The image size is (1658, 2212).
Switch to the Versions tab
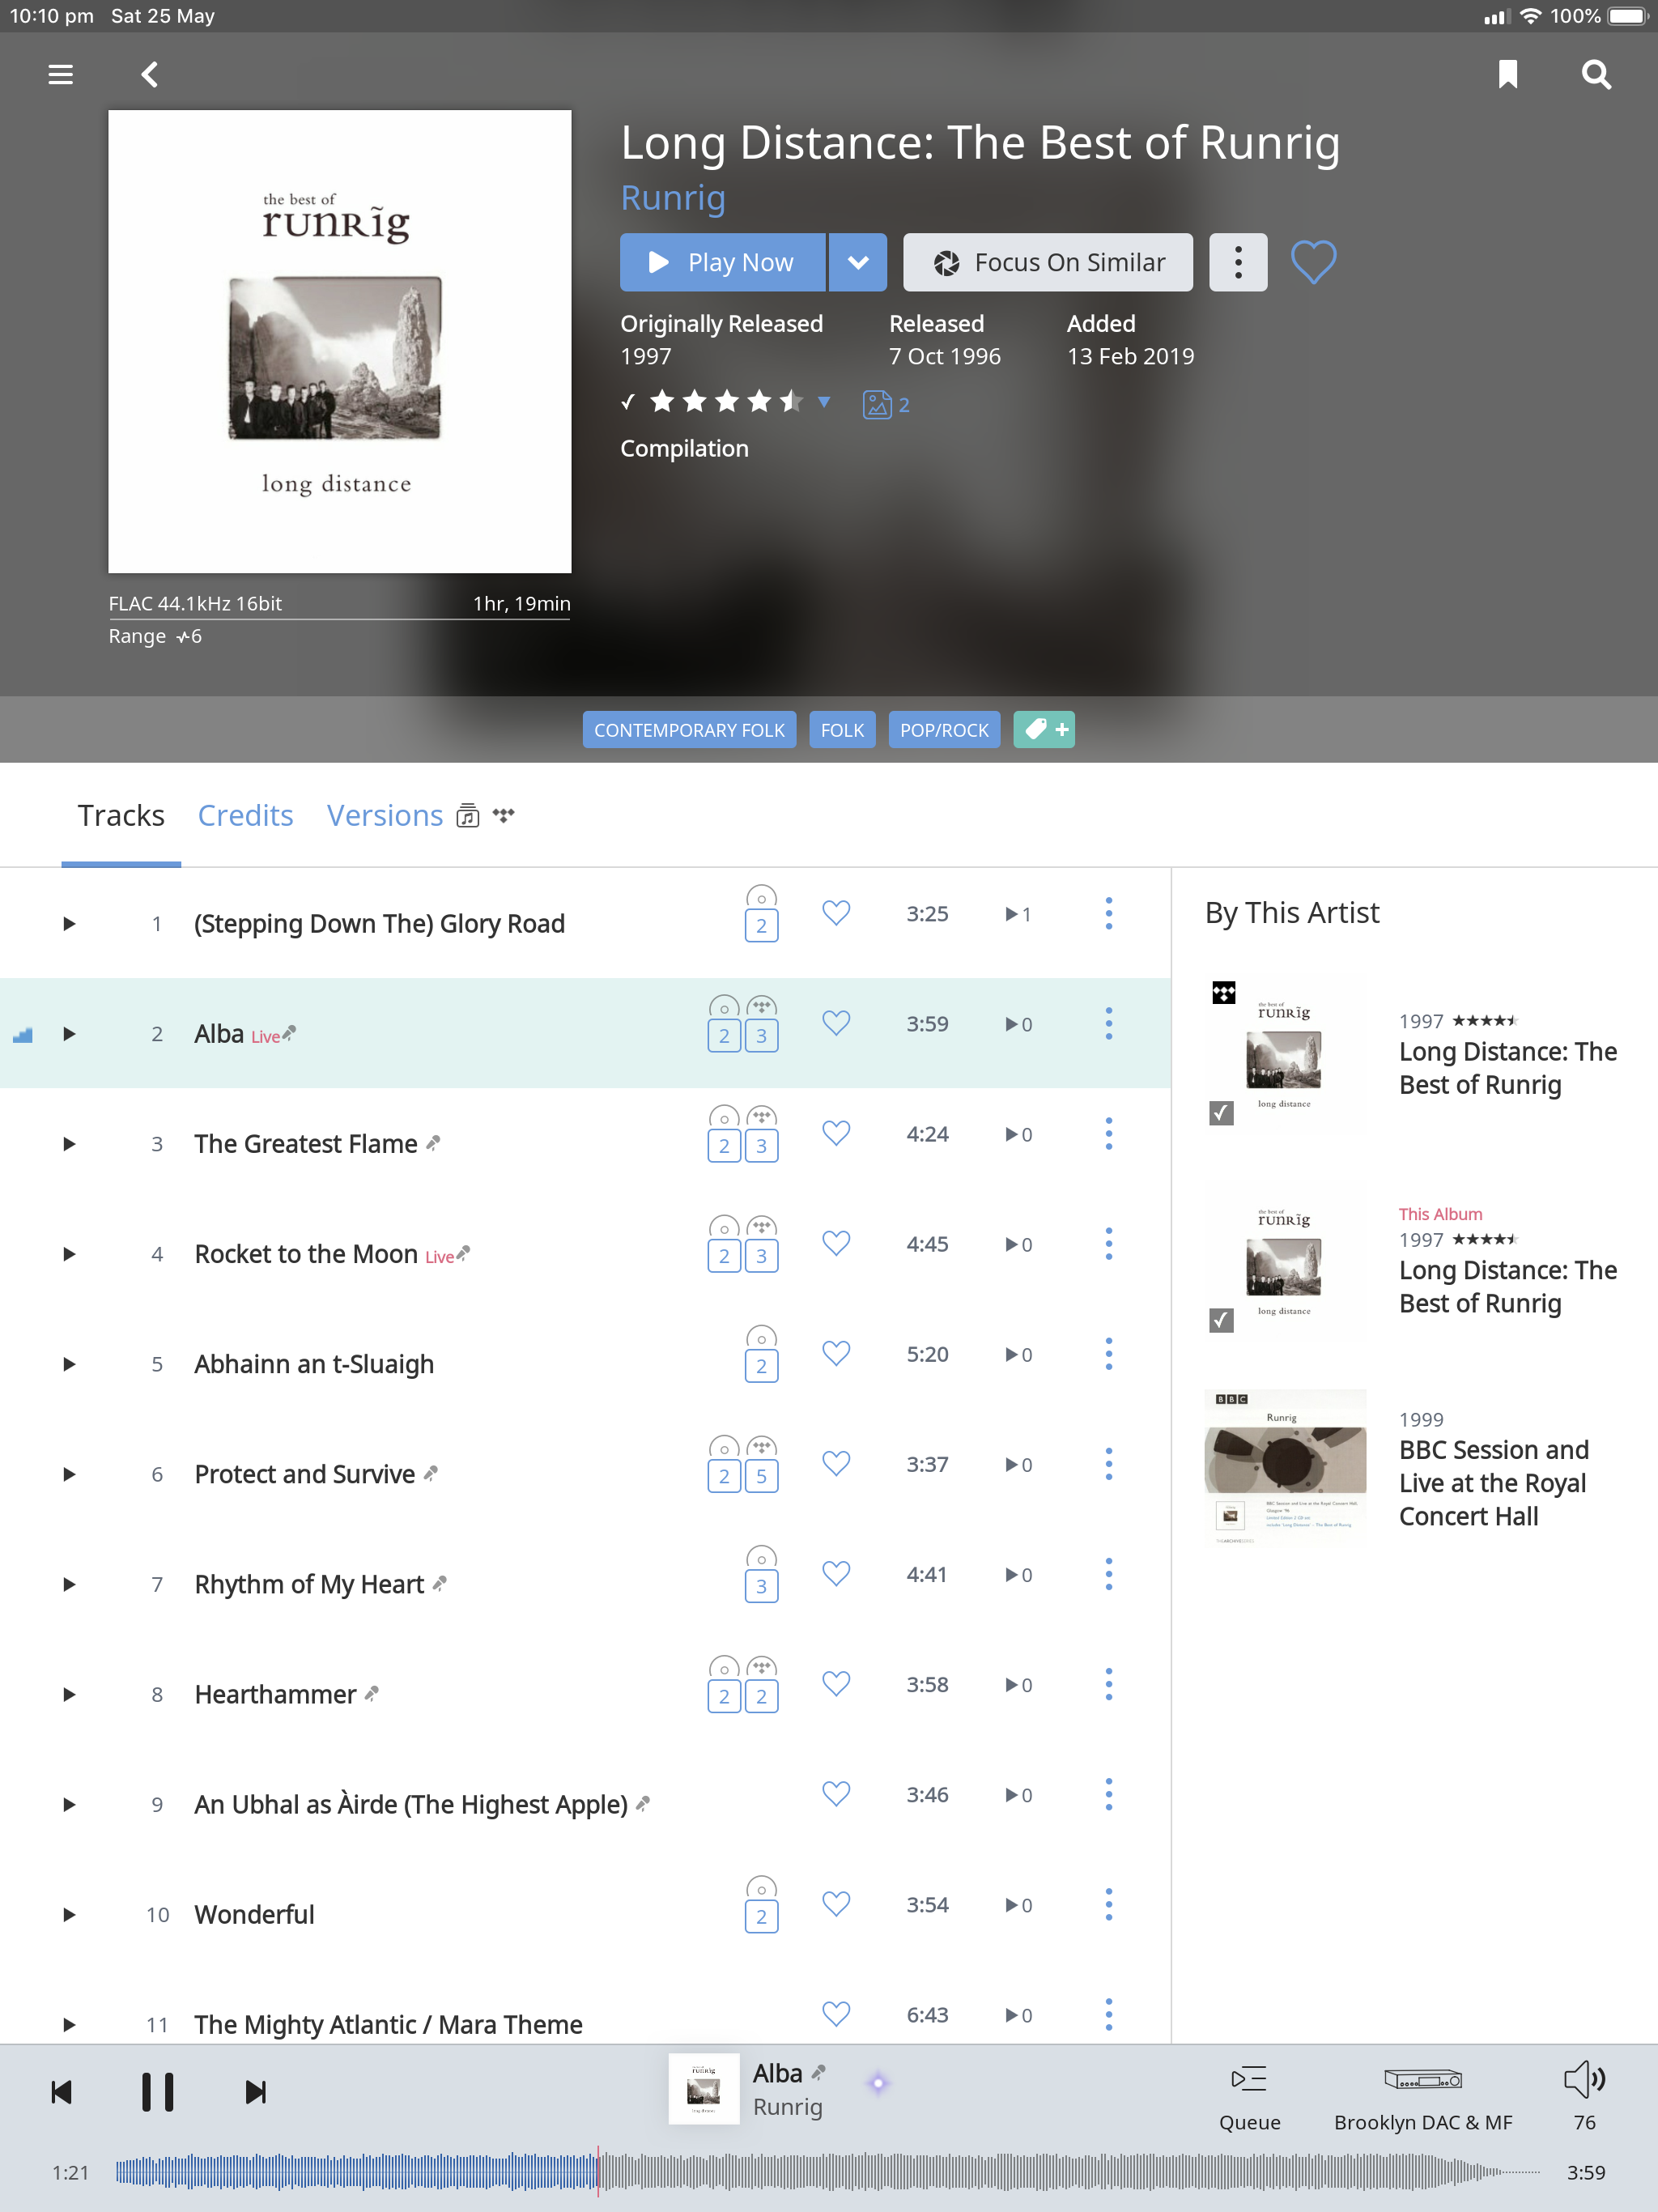click(385, 816)
